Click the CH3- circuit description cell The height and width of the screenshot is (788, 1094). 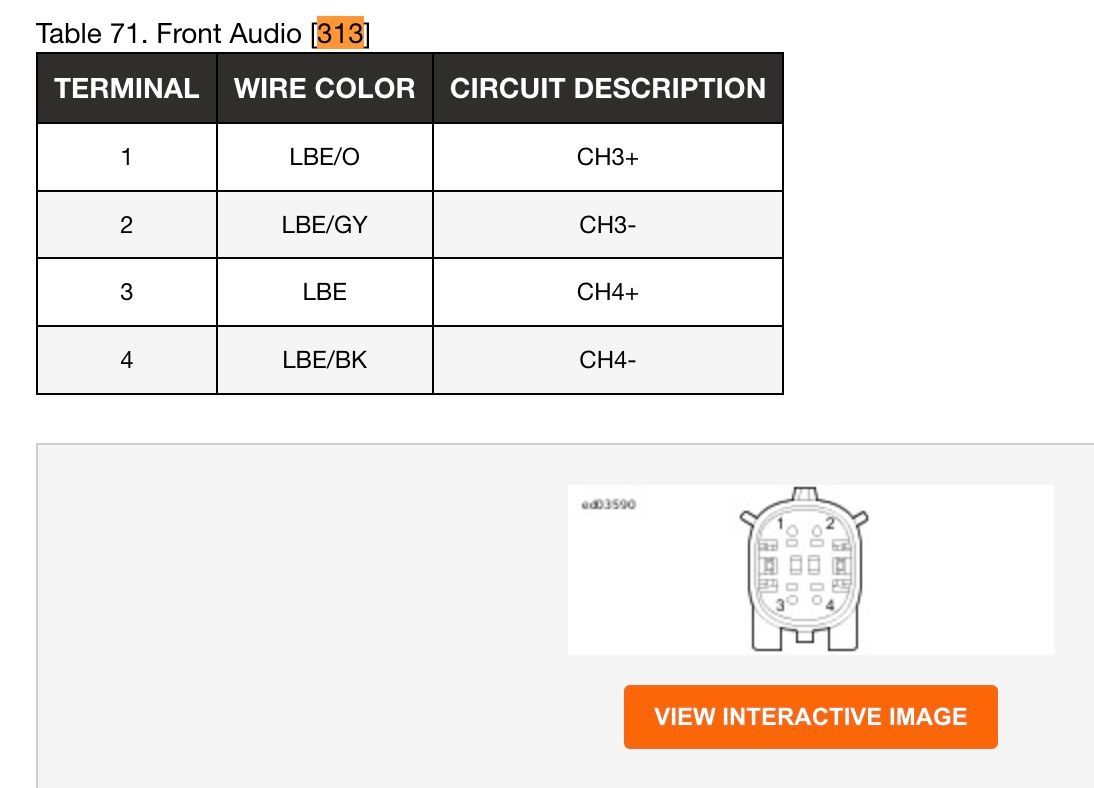[x=607, y=225]
